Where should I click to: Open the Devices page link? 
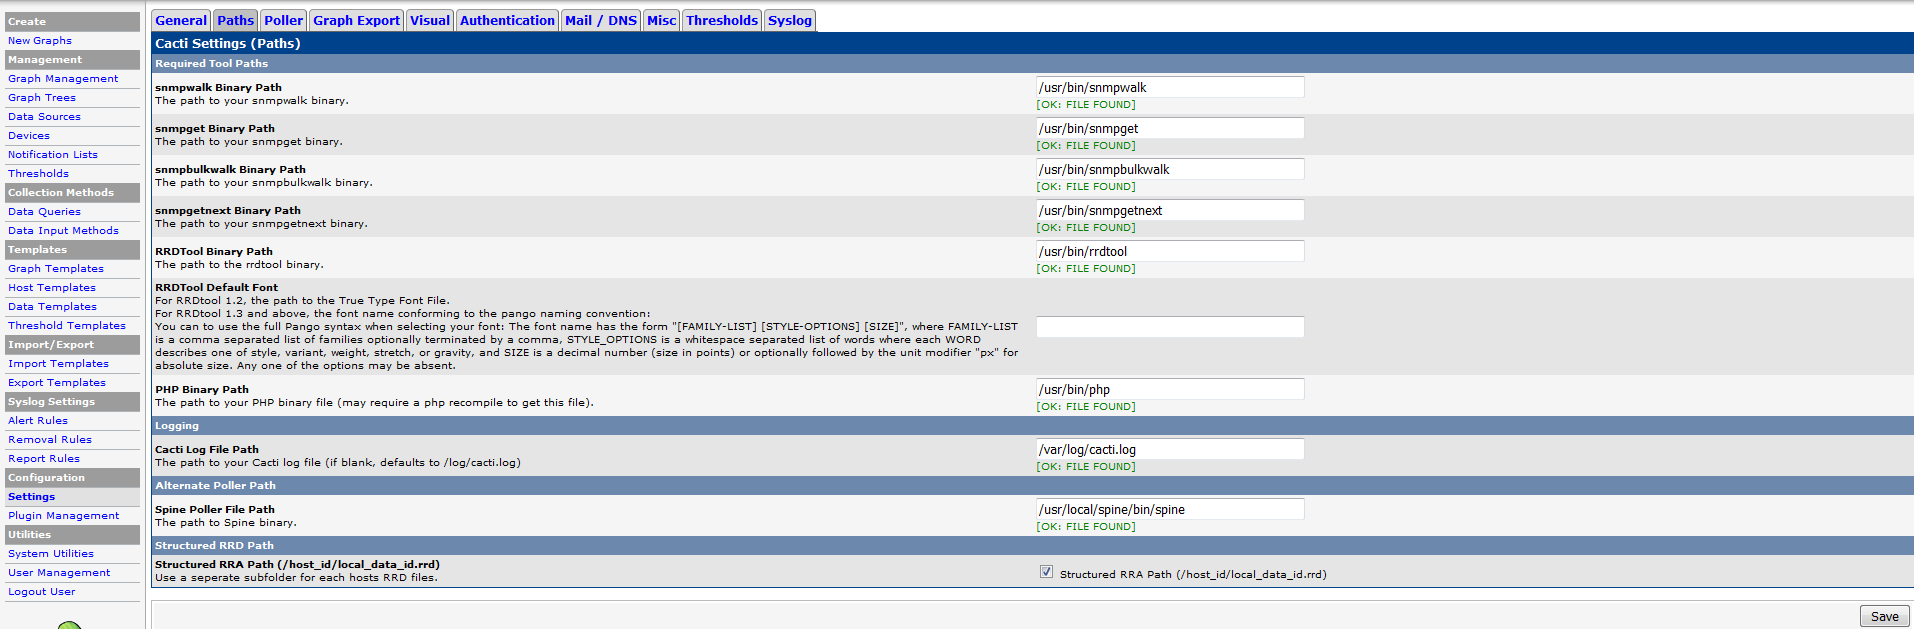[29, 136]
